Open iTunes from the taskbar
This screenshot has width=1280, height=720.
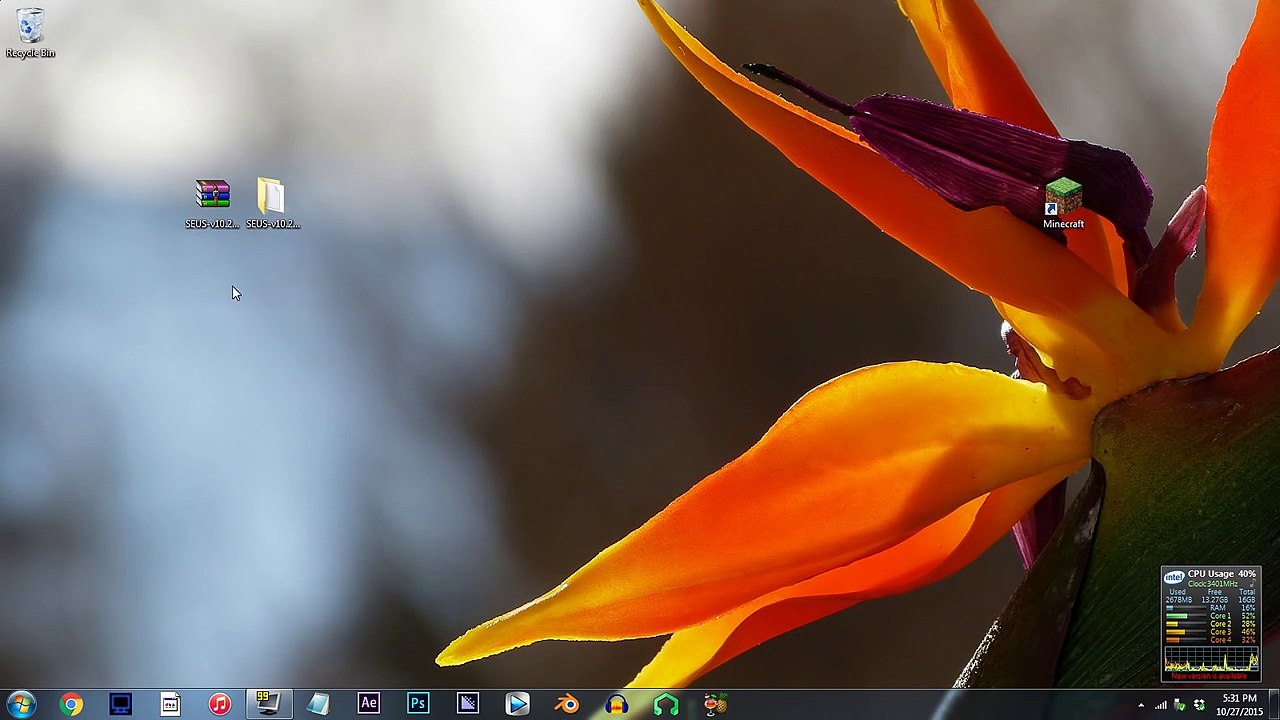[220, 704]
